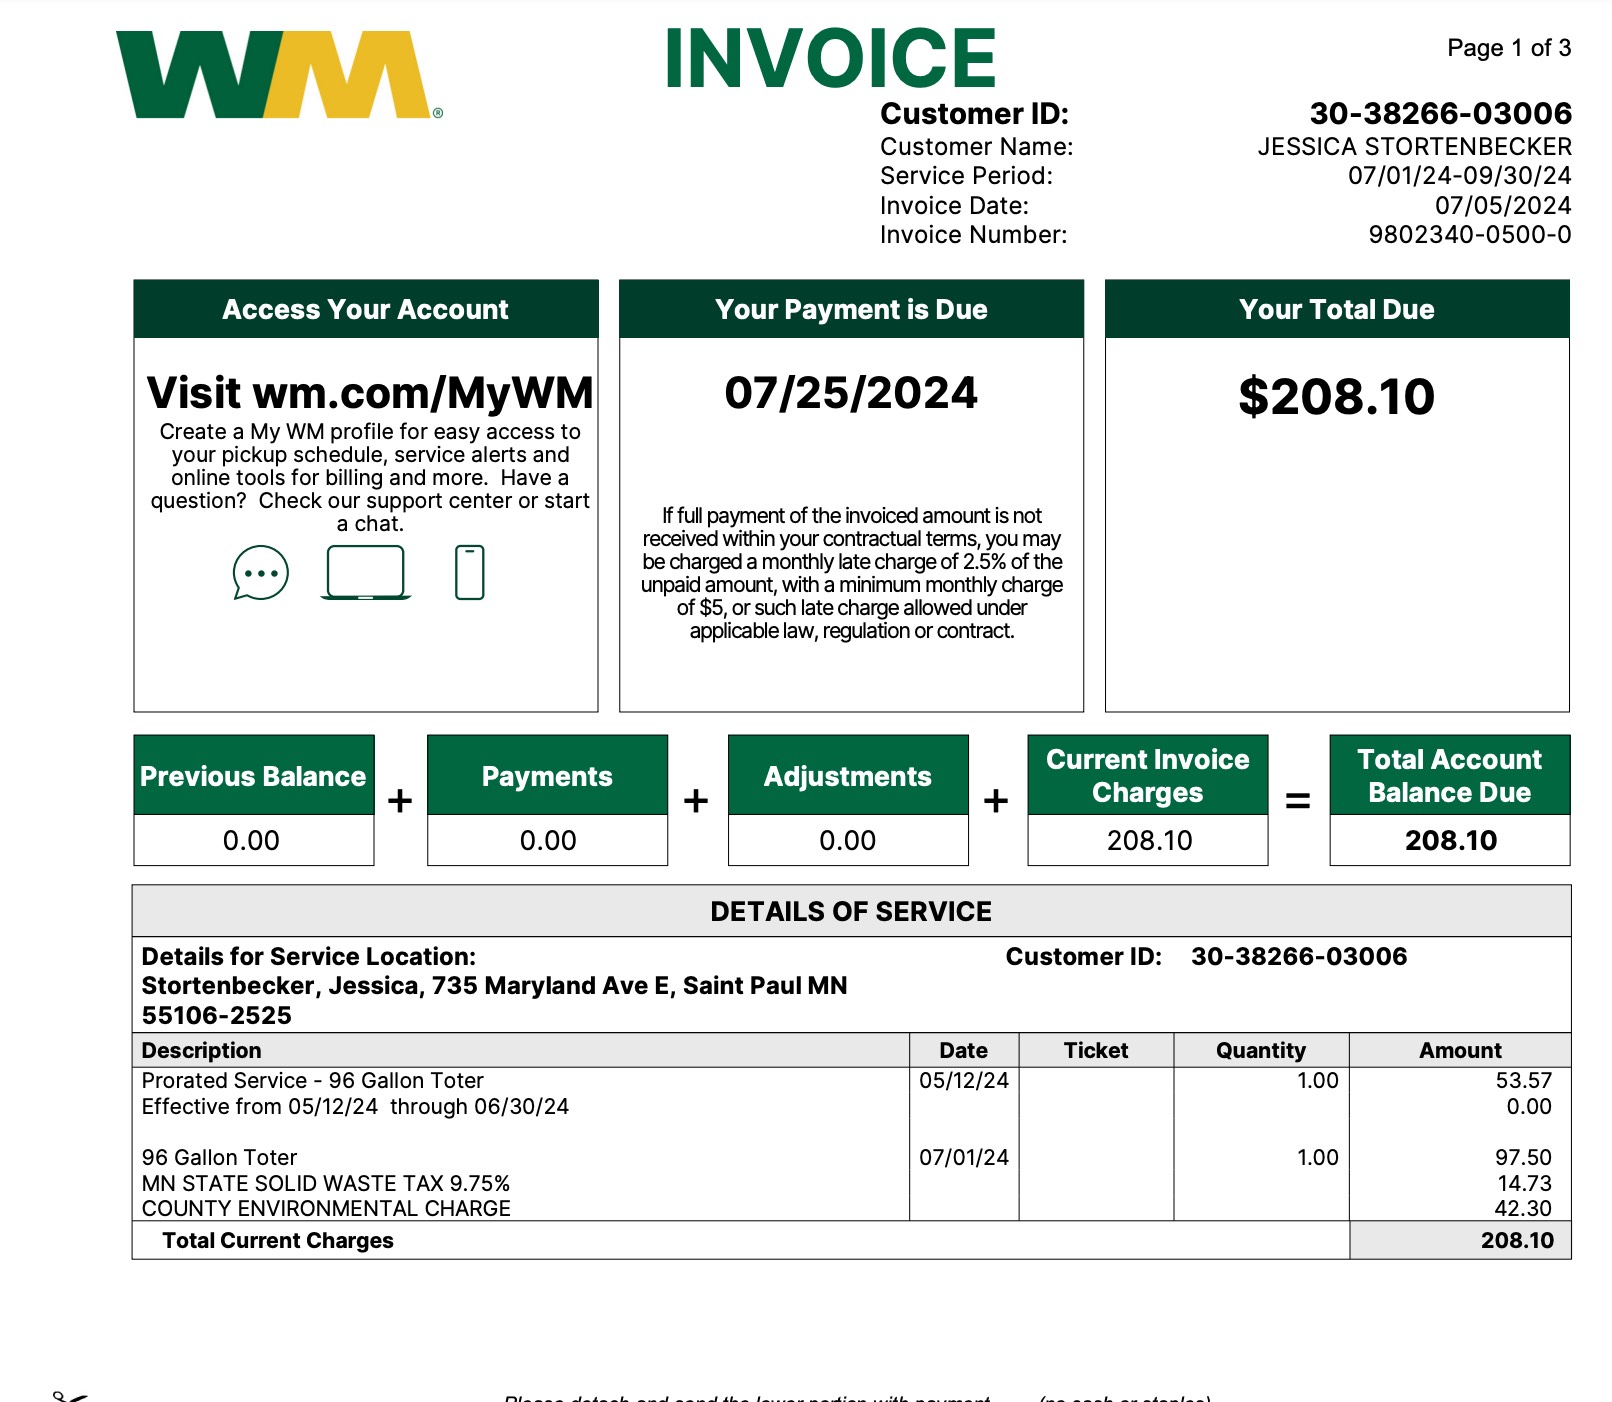Image resolution: width=1612 pixels, height=1402 pixels.
Task: Click the large $208.10 total due amount
Action: [x=1336, y=397]
